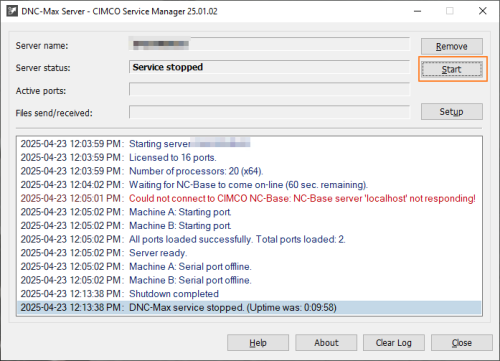Select the 'Server ready' log entry
500x361 pixels.
(249, 253)
